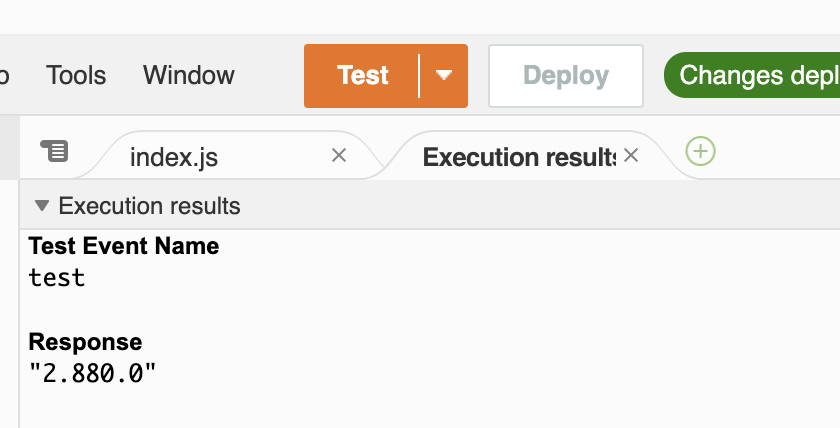Click the Changes deployed status badge
Viewport: 840px width, 428px height.
pyautogui.click(x=752, y=75)
